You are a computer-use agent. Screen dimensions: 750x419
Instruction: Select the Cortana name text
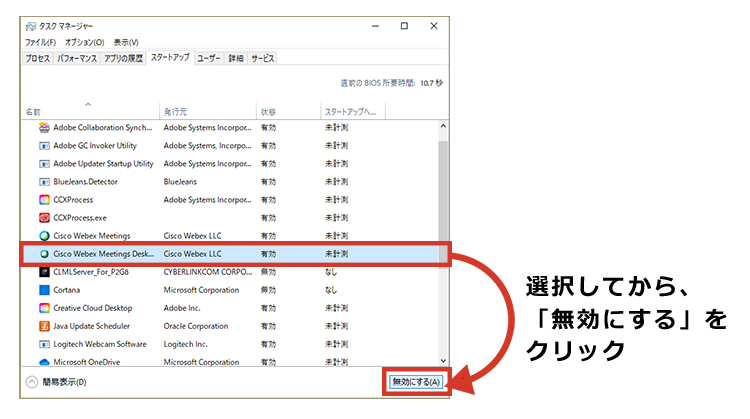[66, 290]
